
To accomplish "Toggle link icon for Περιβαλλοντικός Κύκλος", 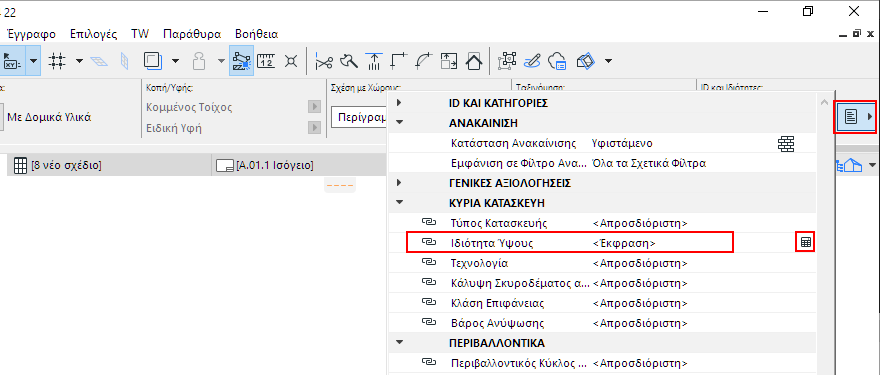I will (429, 363).
